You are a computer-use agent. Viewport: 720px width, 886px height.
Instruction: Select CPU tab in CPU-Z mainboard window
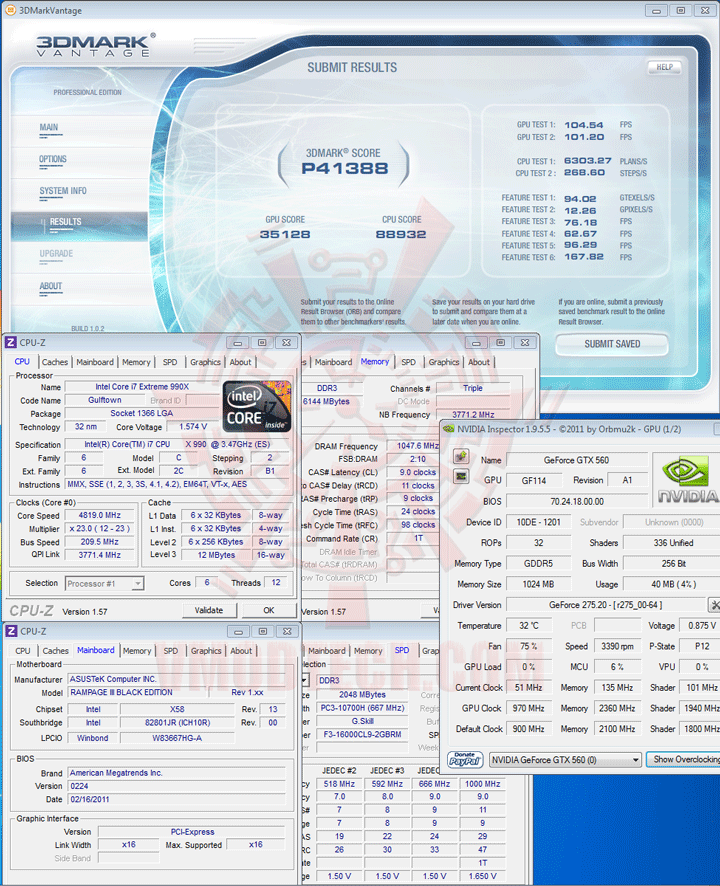coord(23,651)
